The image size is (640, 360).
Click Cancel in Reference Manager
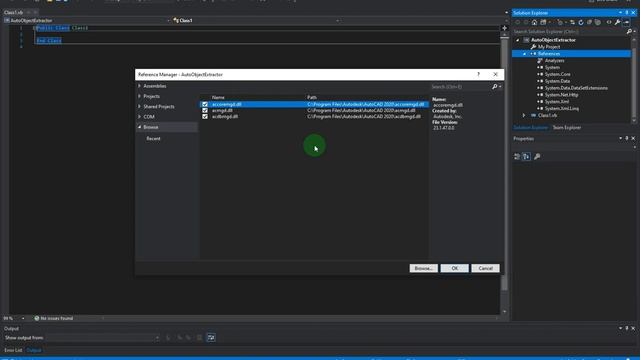(485, 268)
